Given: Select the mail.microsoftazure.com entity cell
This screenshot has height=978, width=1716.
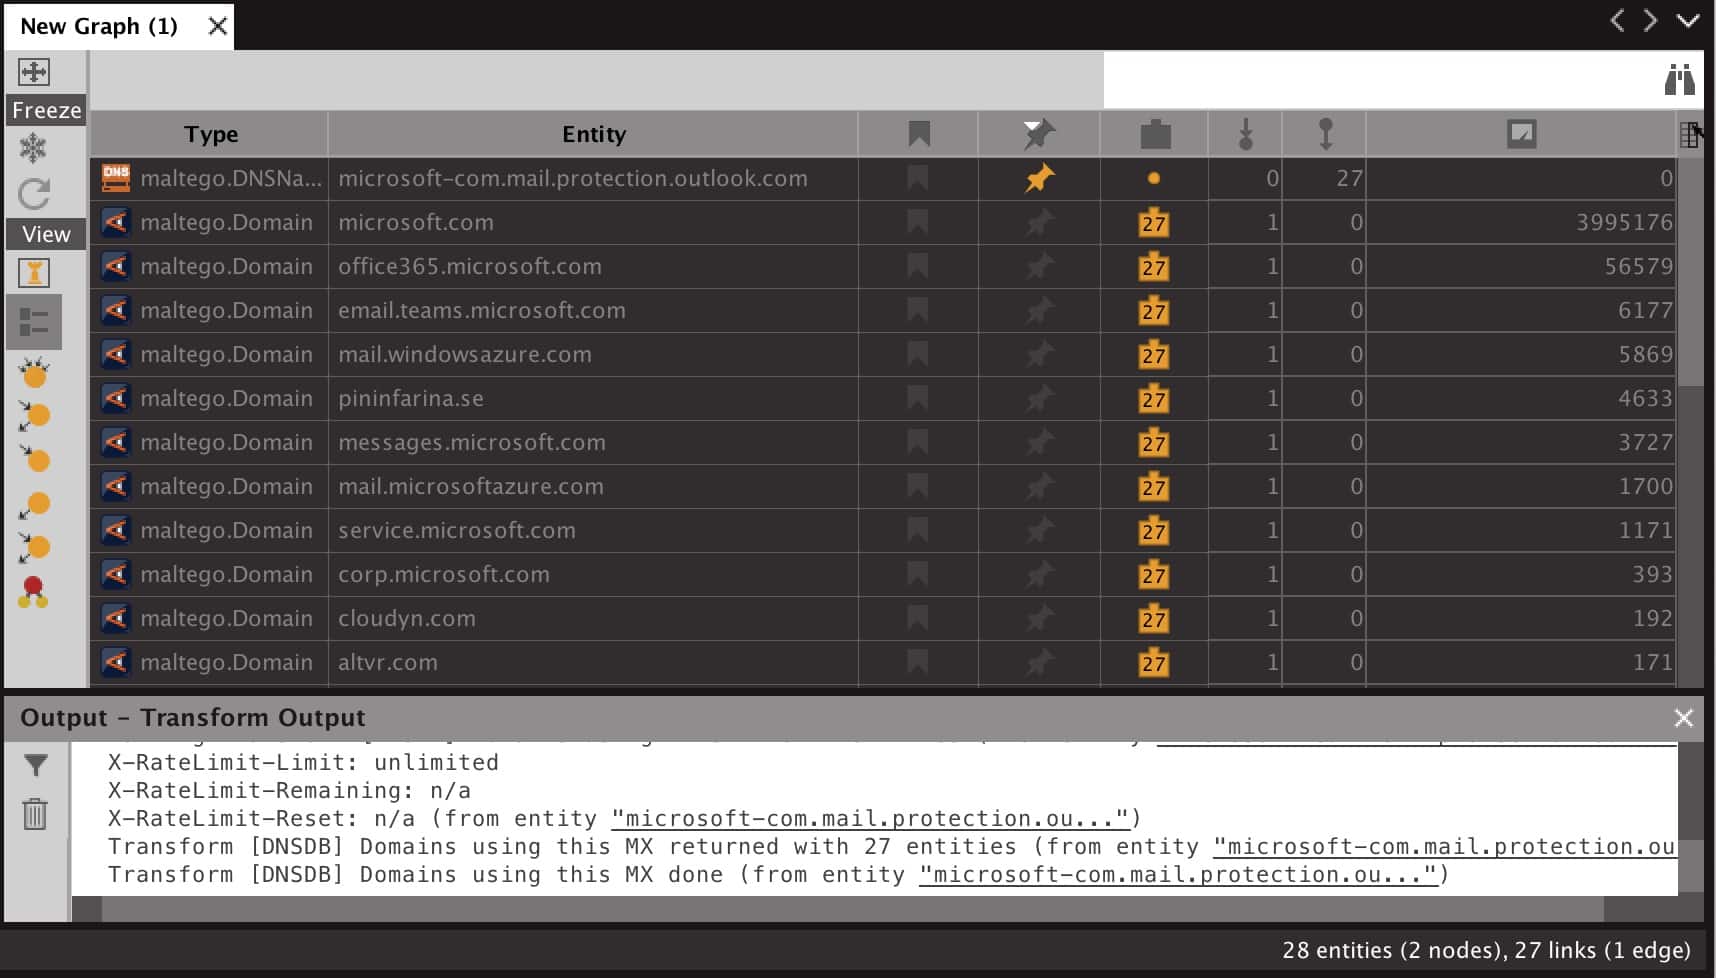Looking at the screenshot, I should (x=594, y=486).
